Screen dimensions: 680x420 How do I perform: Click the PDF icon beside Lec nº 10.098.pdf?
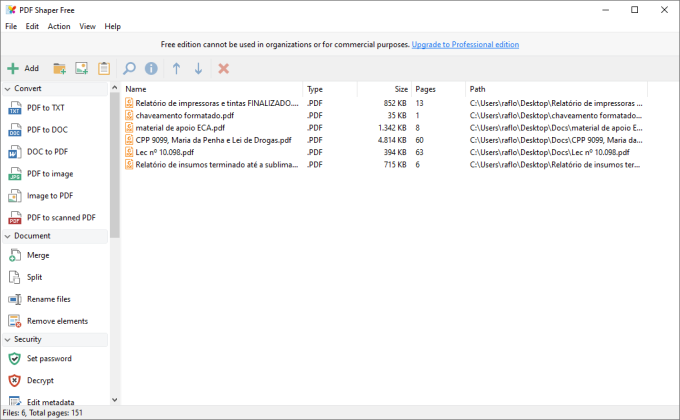(x=129, y=152)
